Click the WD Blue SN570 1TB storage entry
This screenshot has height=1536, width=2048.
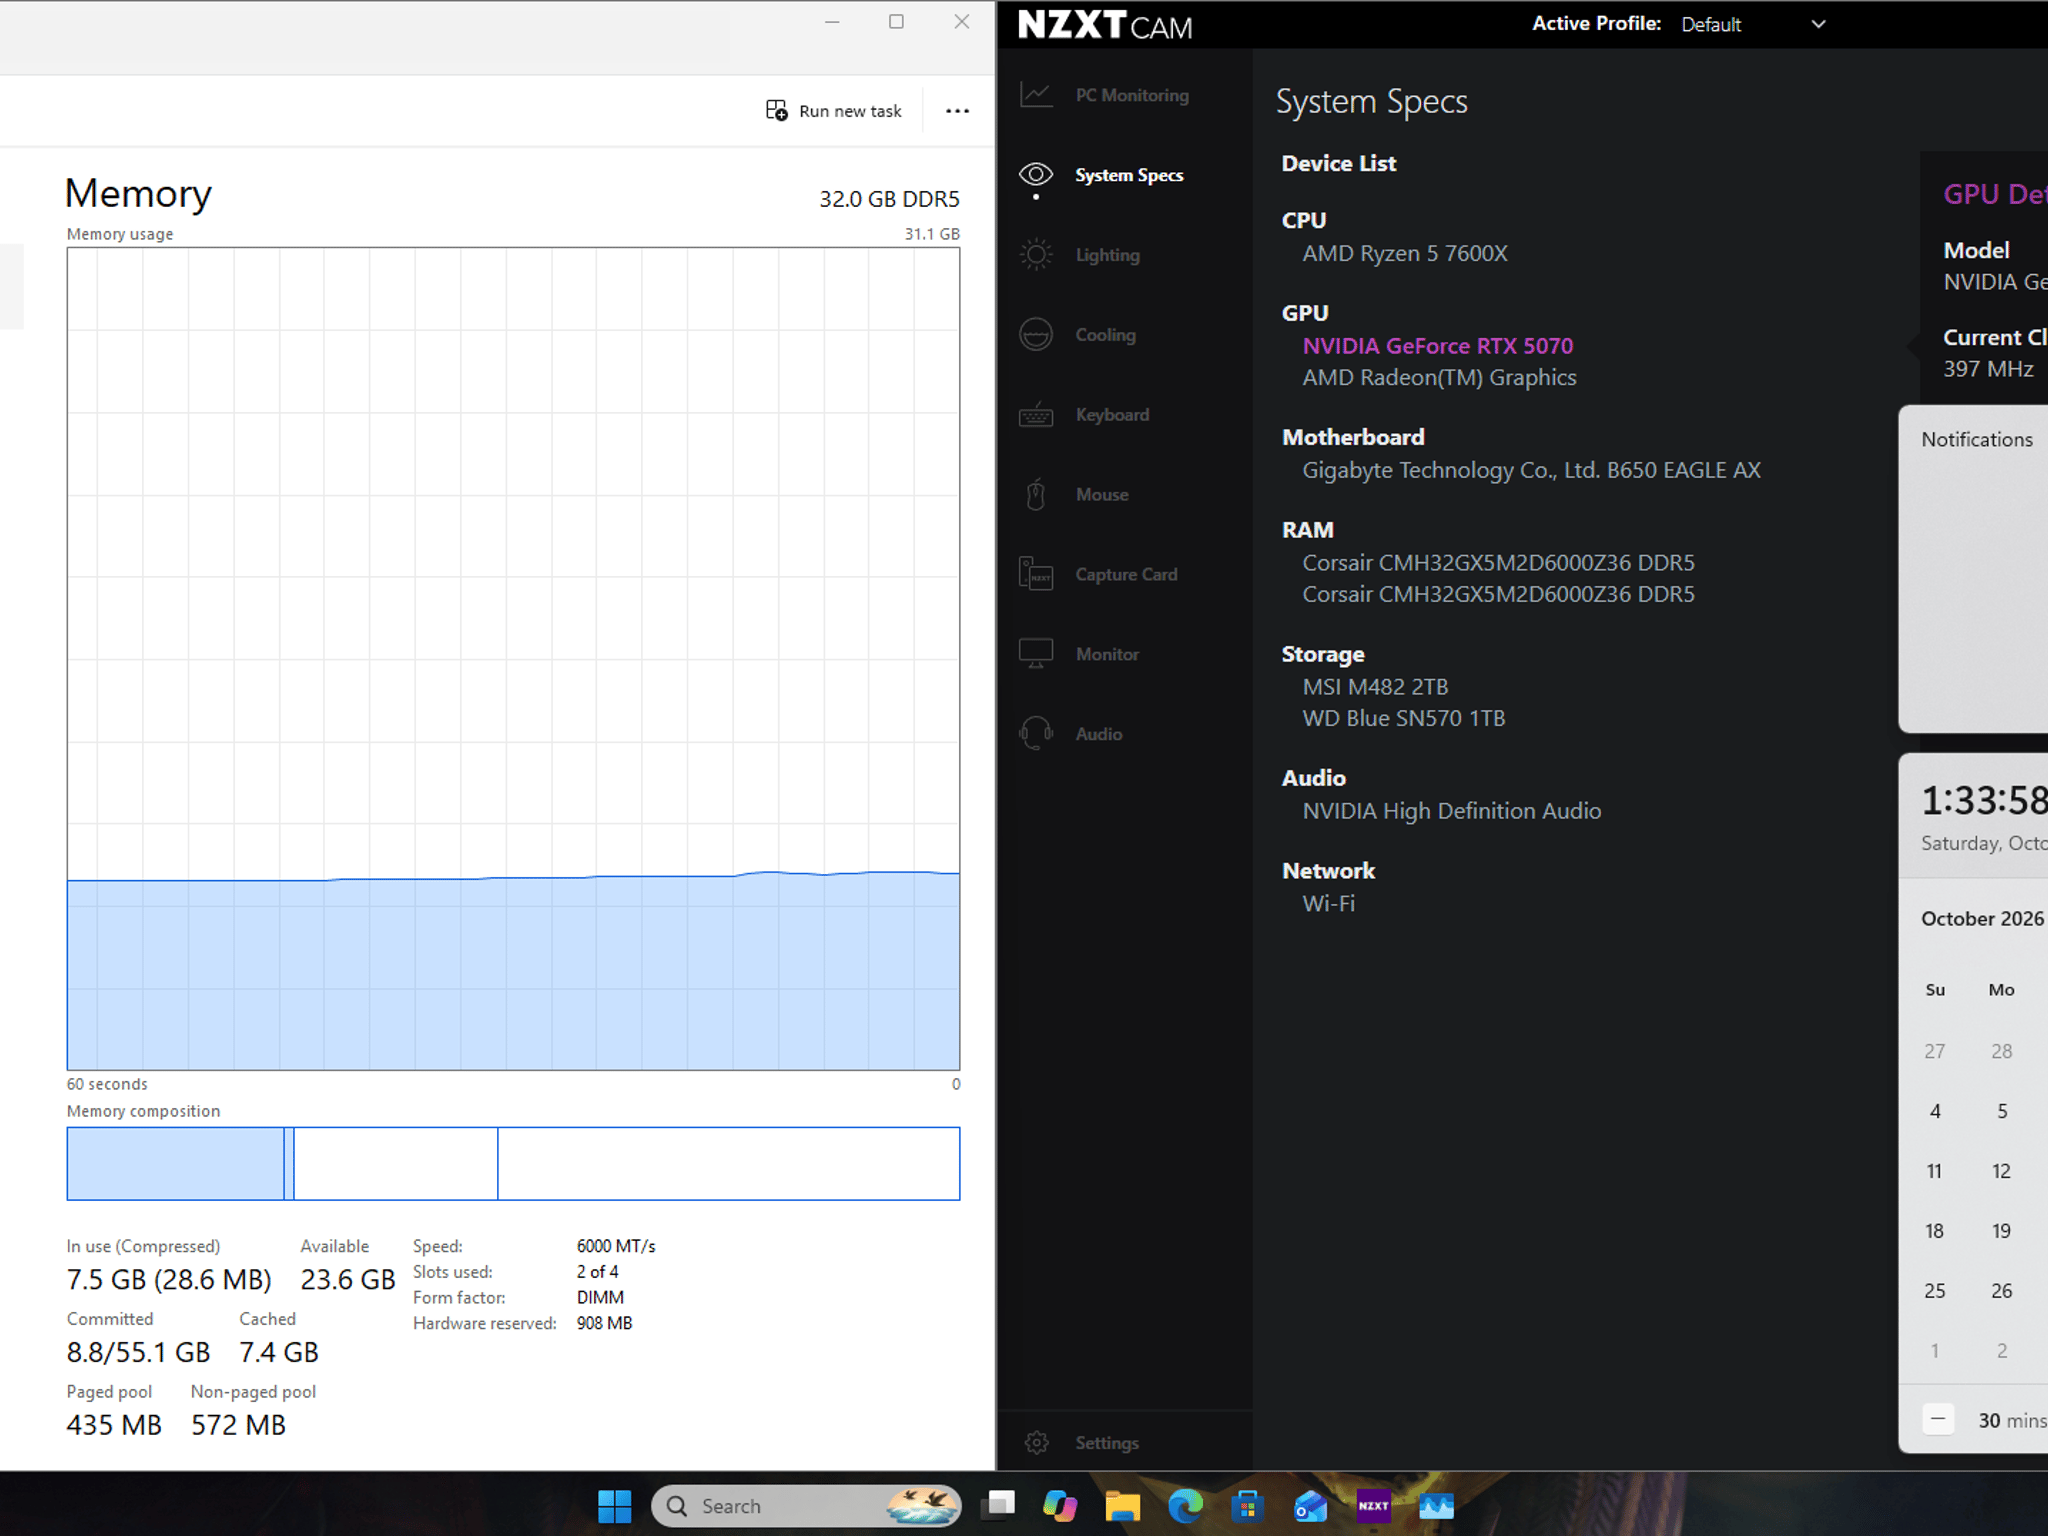coord(1403,718)
